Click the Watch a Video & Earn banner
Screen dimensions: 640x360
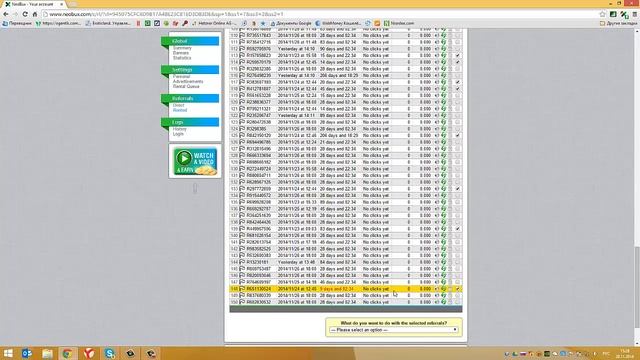(x=195, y=161)
